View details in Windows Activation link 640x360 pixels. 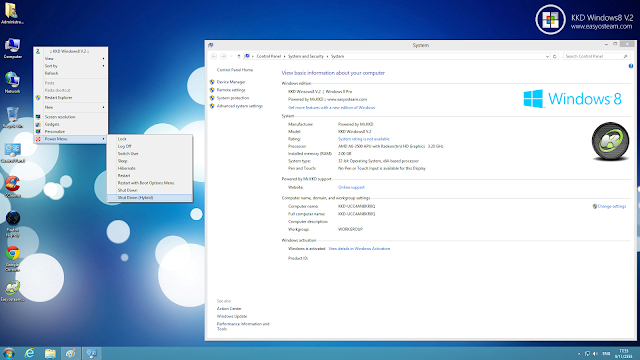[x=359, y=249]
